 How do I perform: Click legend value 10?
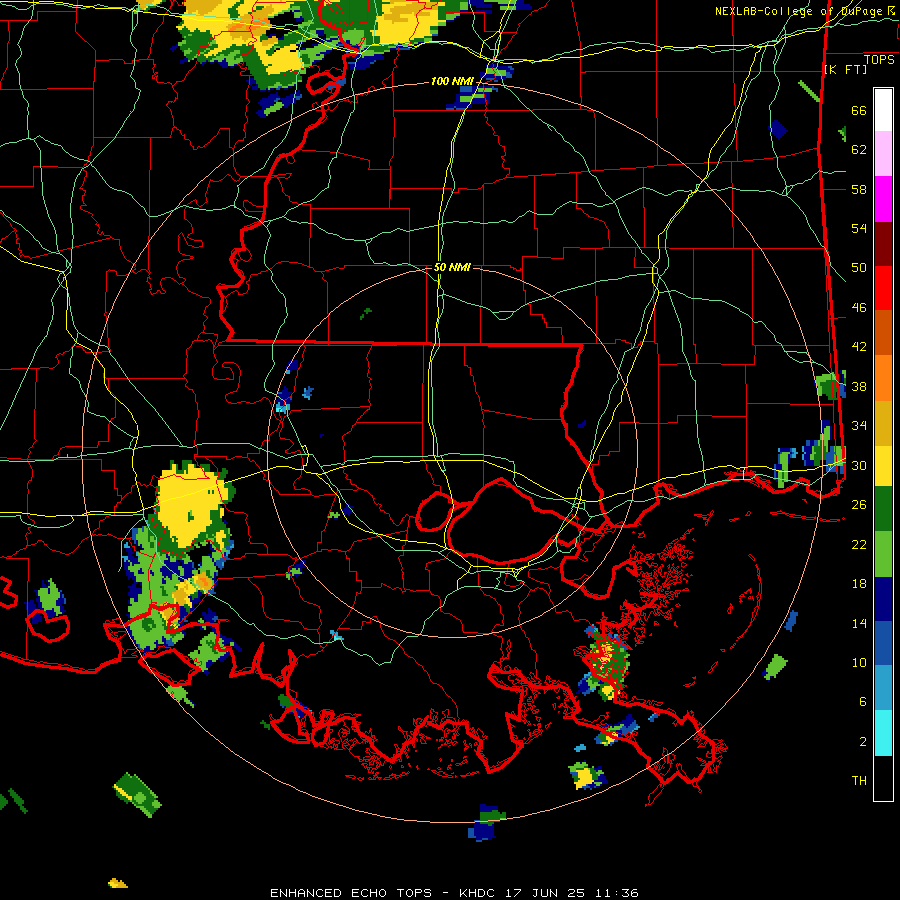coord(859,662)
